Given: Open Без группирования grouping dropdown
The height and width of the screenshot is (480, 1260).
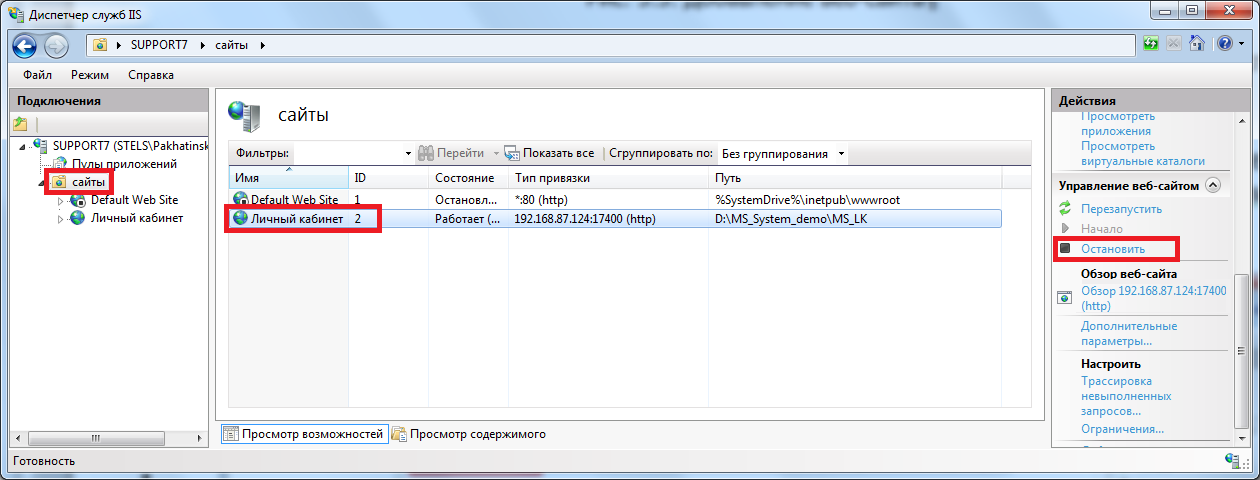Looking at the screenshot, I should pos(782,153).
